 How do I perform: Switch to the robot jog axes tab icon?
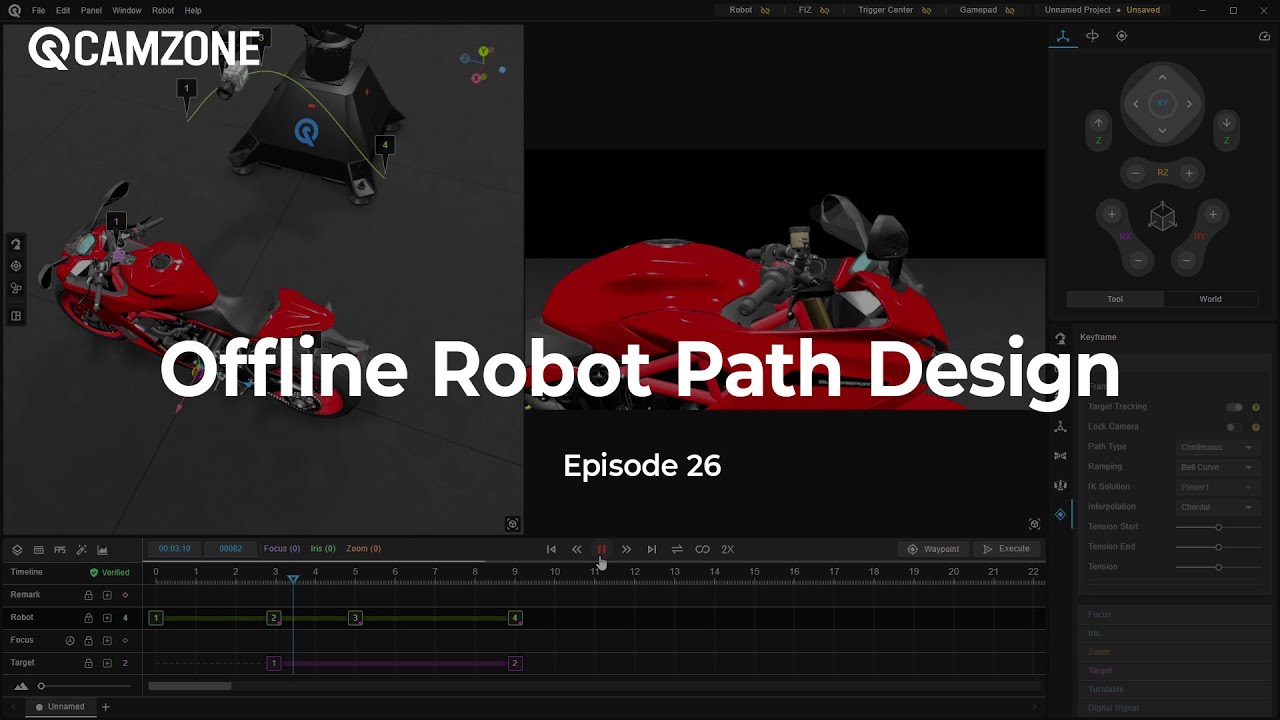tap(1063, 36)
